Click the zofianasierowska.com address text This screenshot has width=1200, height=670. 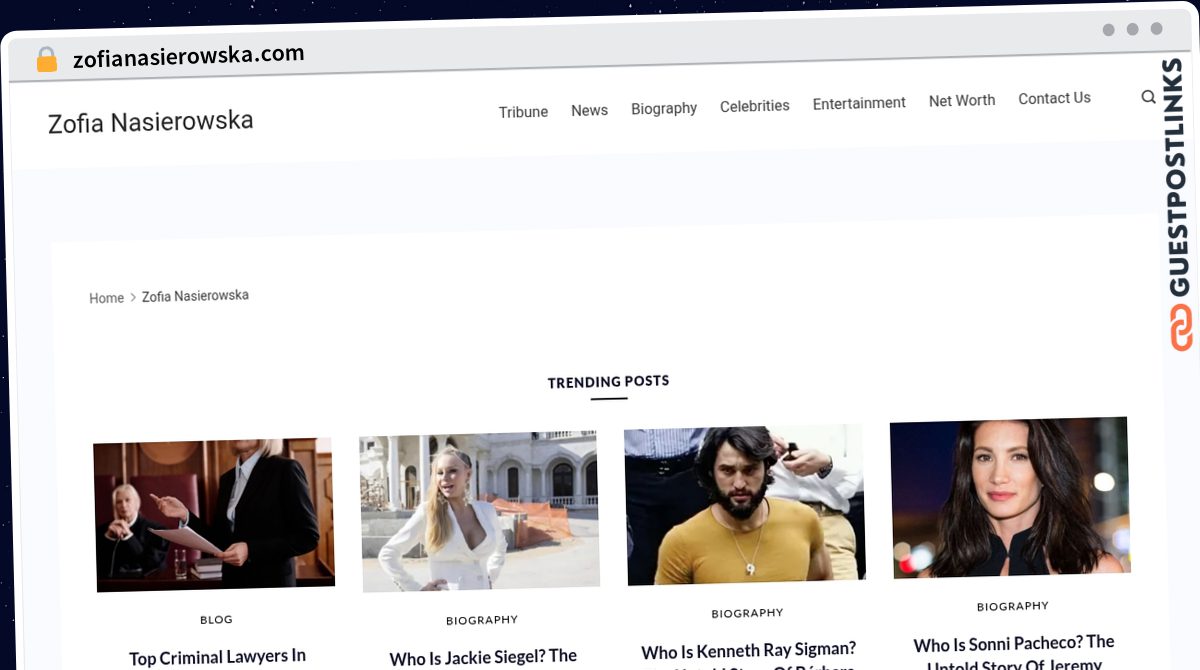(188, 56)
